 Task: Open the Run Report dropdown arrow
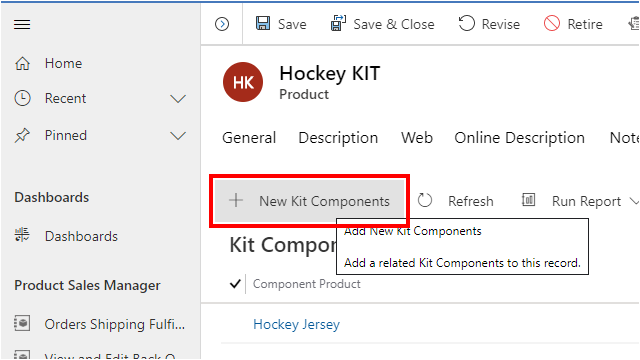pos(634,201)
